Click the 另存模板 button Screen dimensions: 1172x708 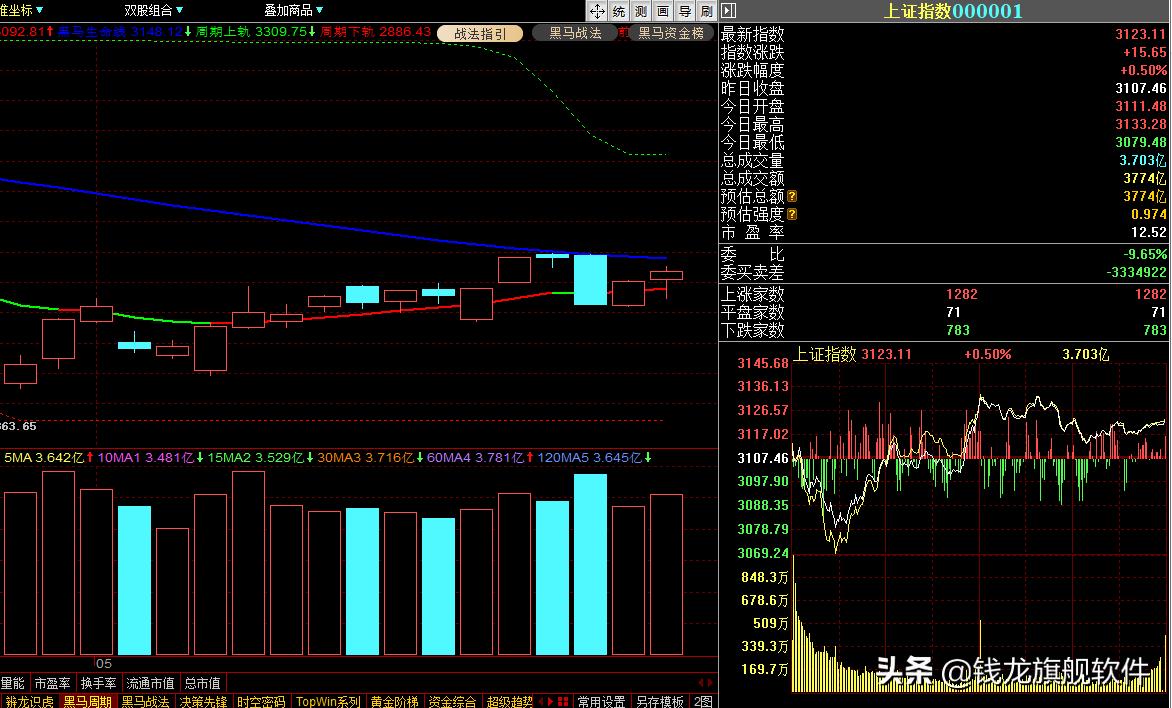click(x=660, y=701)
